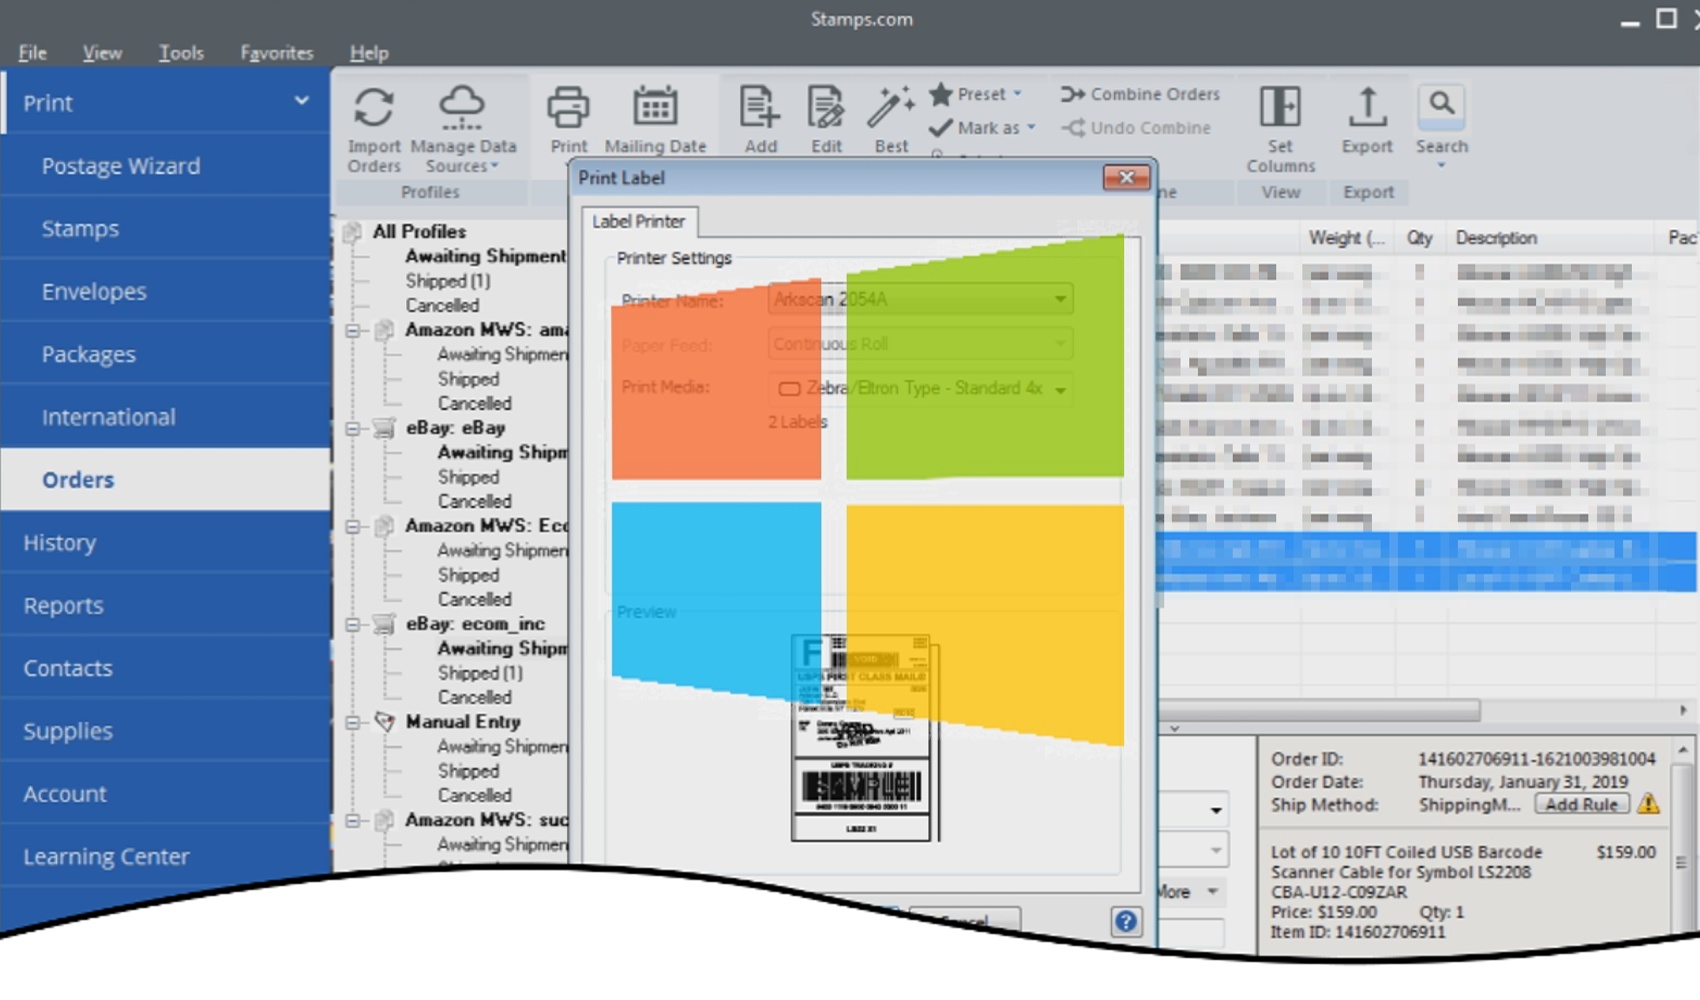Go to Stamps in sidebar
The width and height of the screenshot is (1700, 1000).
[x=165, y=229]
